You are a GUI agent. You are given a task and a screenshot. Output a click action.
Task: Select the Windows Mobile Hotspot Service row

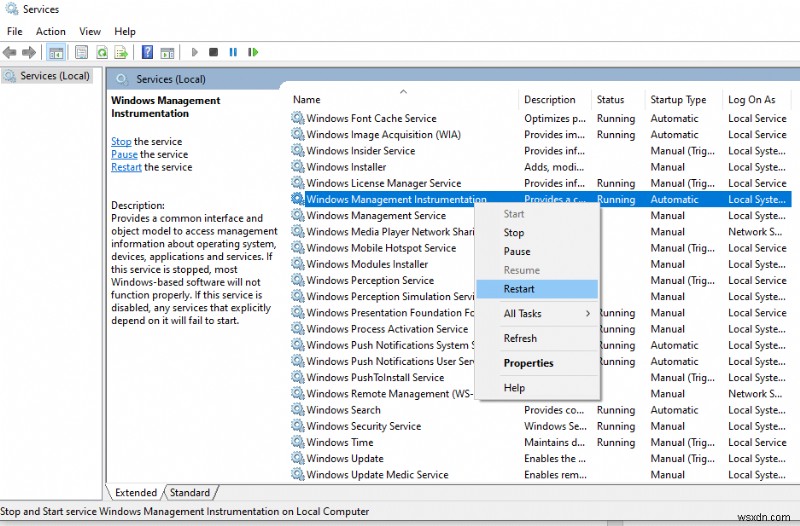pyautogui.click(x=383, y=248)
